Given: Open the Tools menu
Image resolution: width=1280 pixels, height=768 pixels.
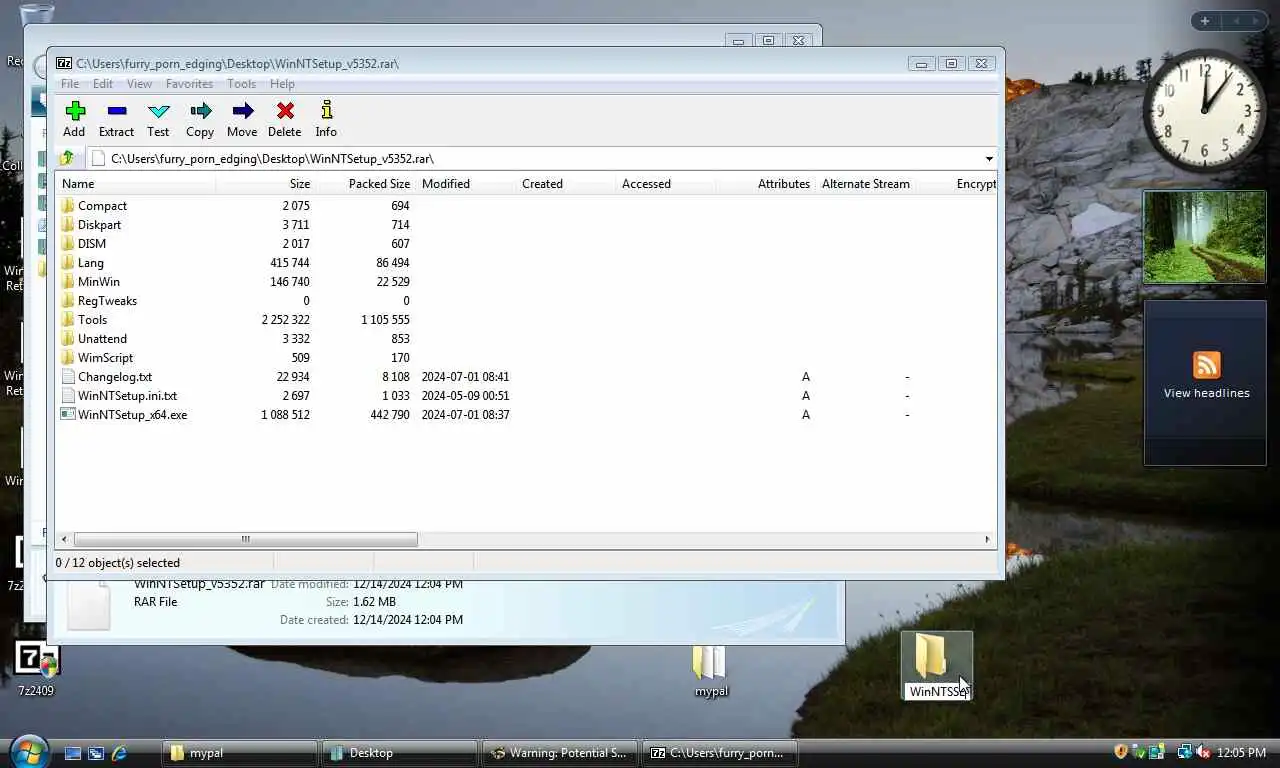Looking at the screenshot, I should [x=241, y=84].
